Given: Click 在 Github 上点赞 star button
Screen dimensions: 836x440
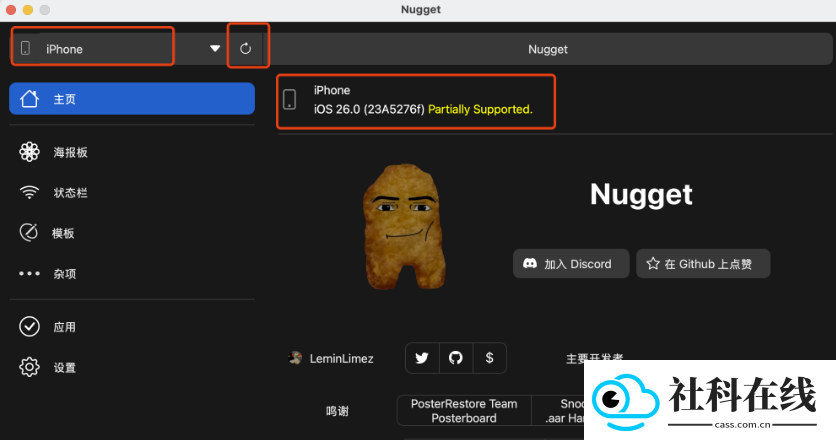Looking at the screenshot, I should (703, 263).
